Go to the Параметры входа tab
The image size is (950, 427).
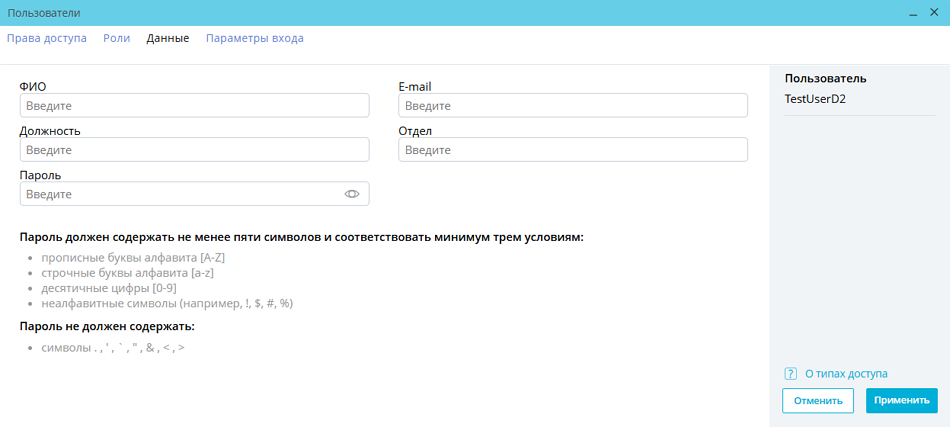pyautogui.click(x=254, y=38)
